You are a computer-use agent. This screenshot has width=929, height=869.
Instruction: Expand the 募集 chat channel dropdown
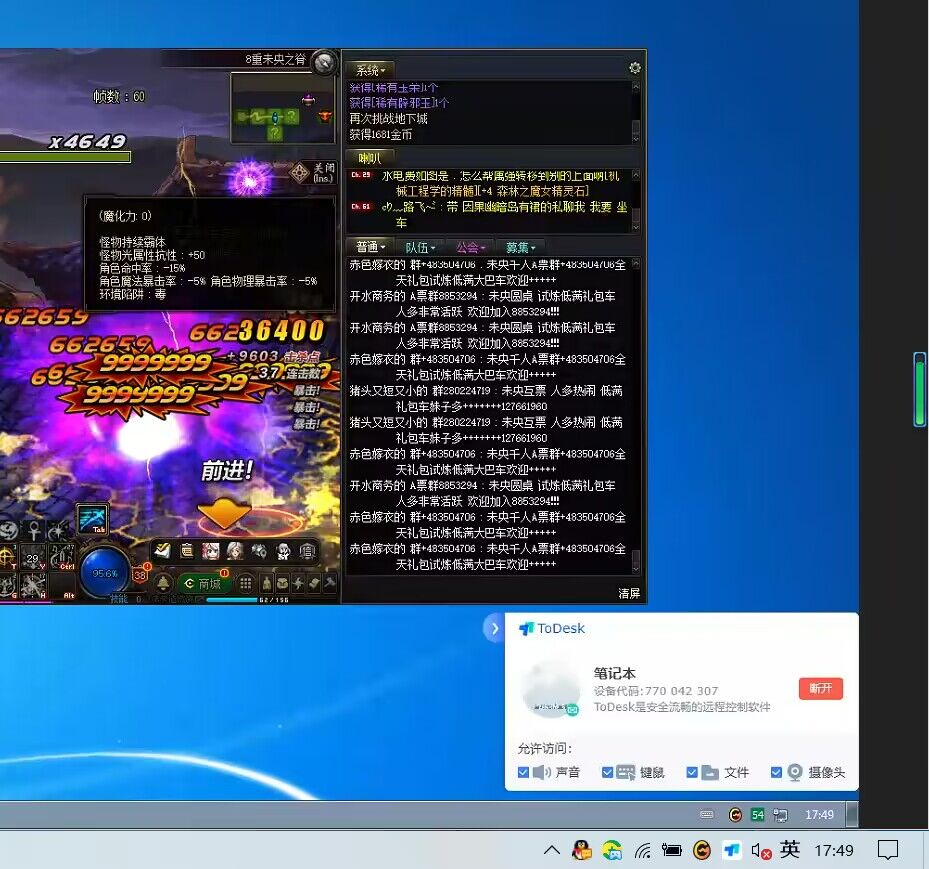pyautogui.click(x=521, y=247)
